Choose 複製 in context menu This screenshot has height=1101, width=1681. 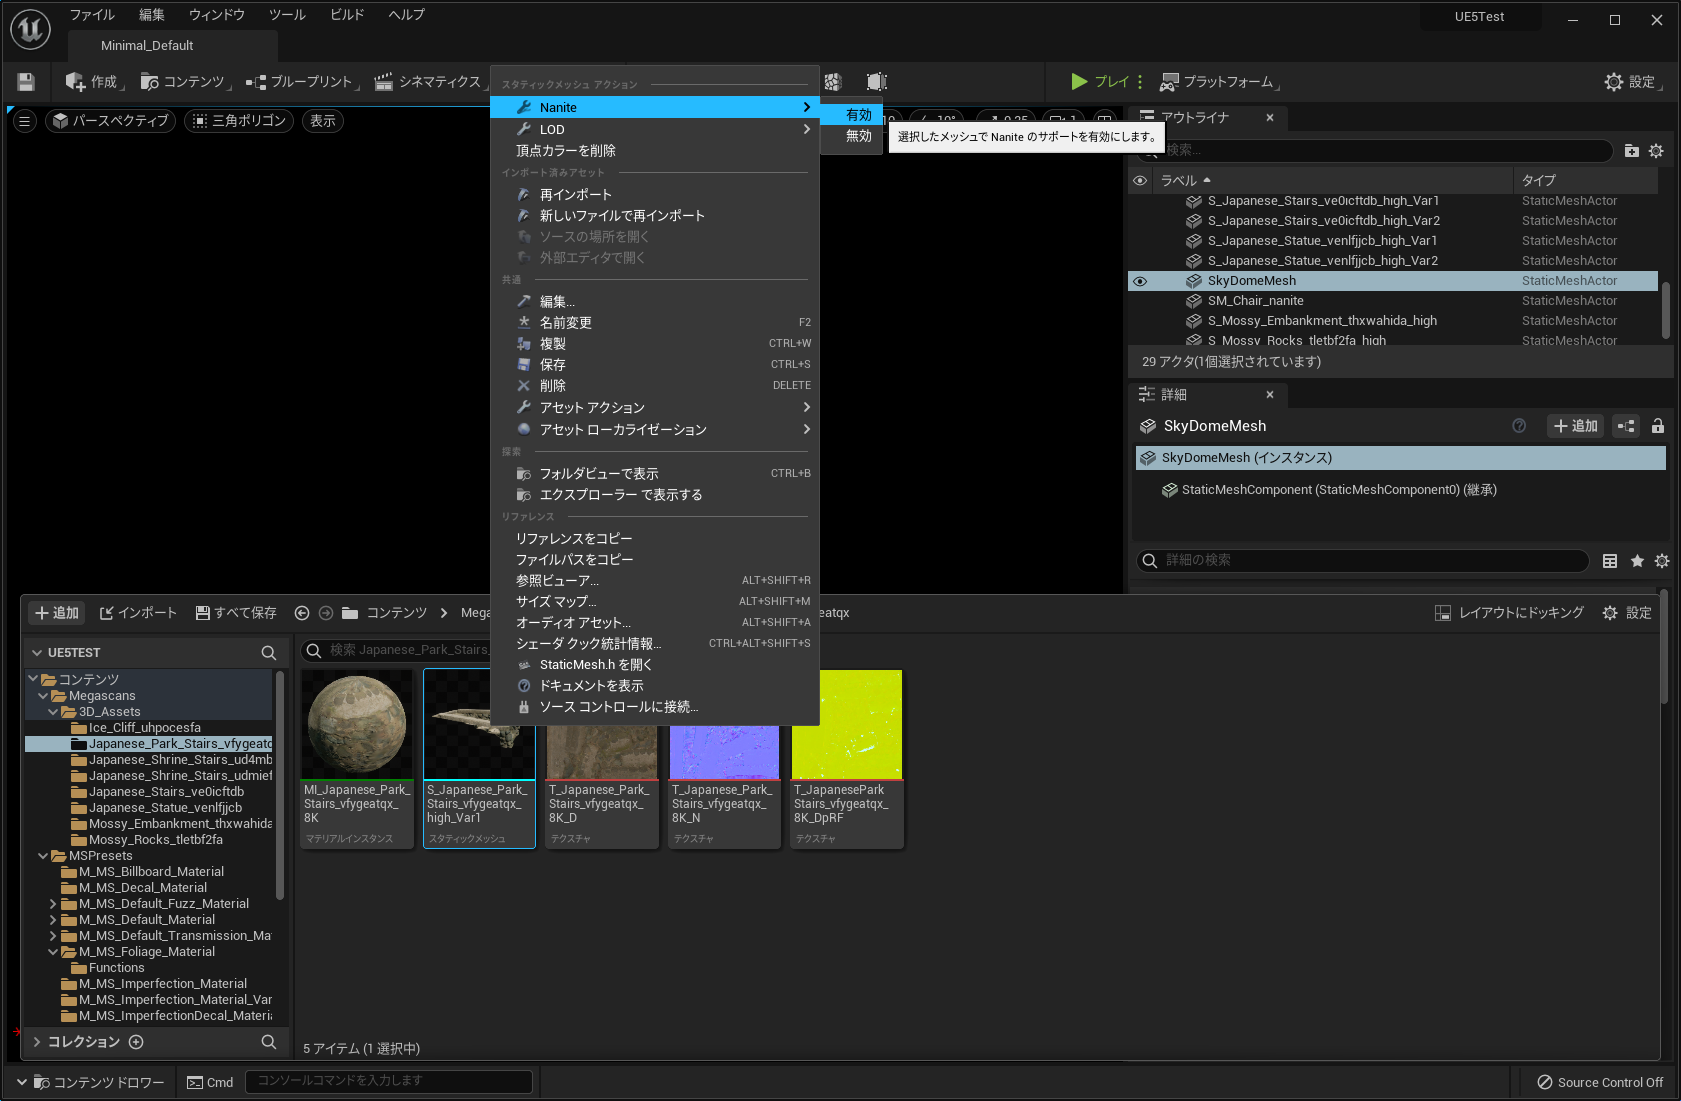pyautogui.click(x=655, y=344)
